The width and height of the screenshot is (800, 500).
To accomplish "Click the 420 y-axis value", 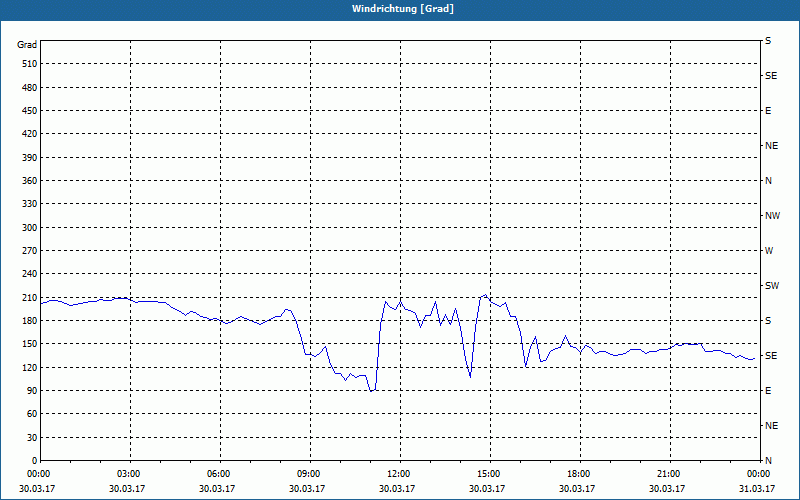I will coord(29,134).
